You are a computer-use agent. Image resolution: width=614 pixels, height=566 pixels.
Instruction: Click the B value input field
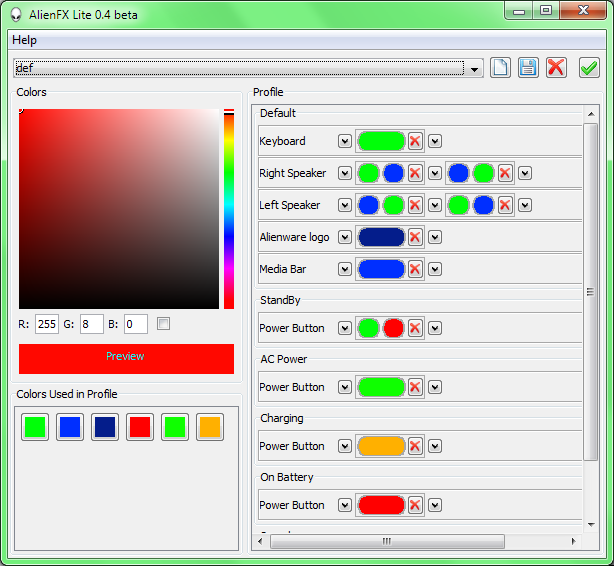click(136, 324)
